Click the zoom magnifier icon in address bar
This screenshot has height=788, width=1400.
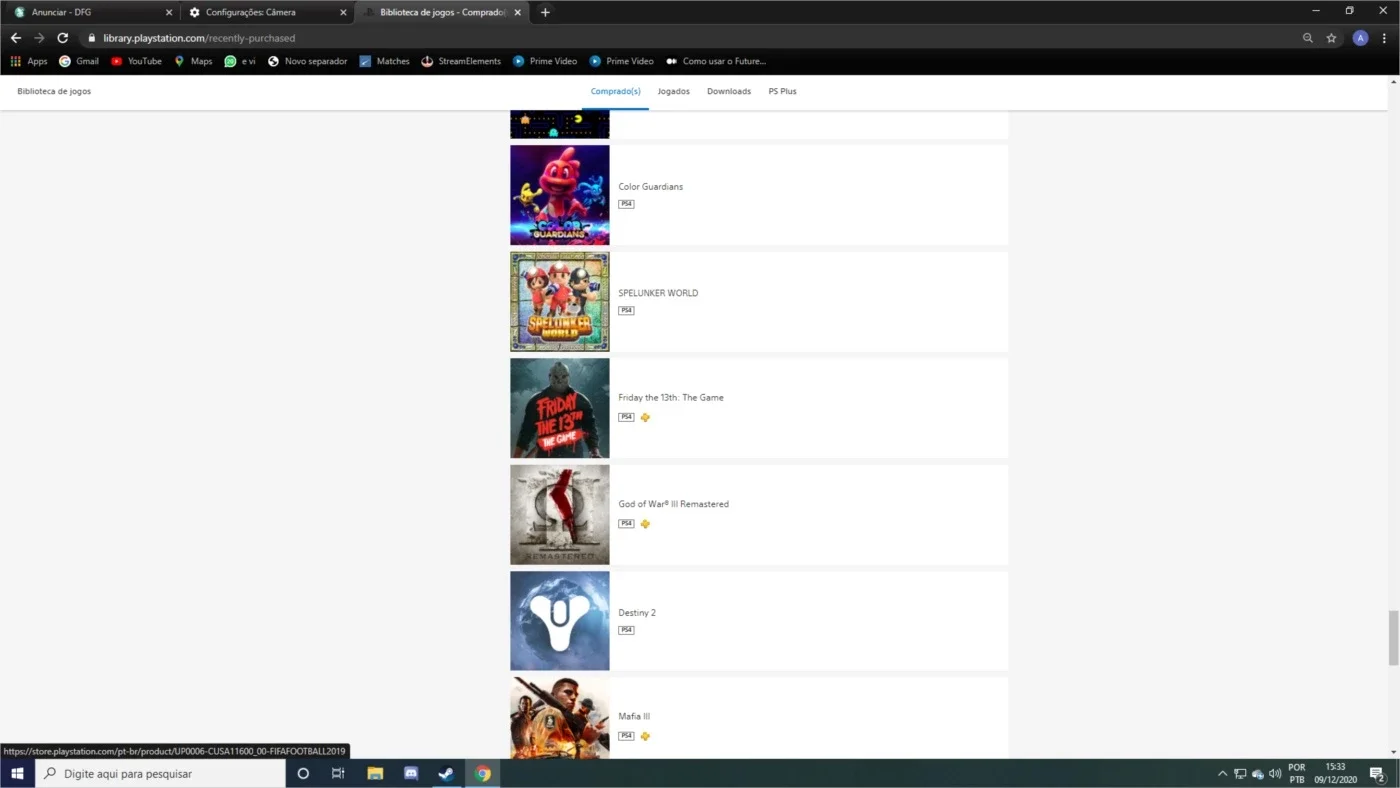pos(1307,38)
